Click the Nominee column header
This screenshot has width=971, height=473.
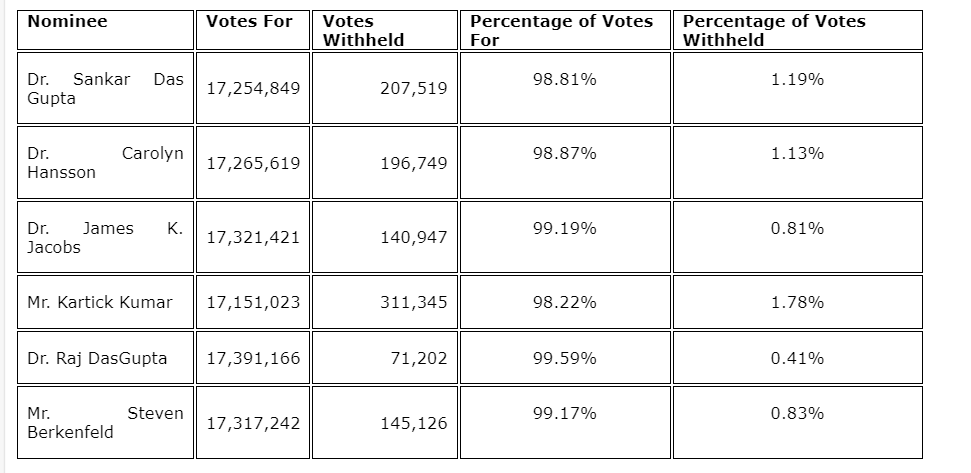[68, 21]
